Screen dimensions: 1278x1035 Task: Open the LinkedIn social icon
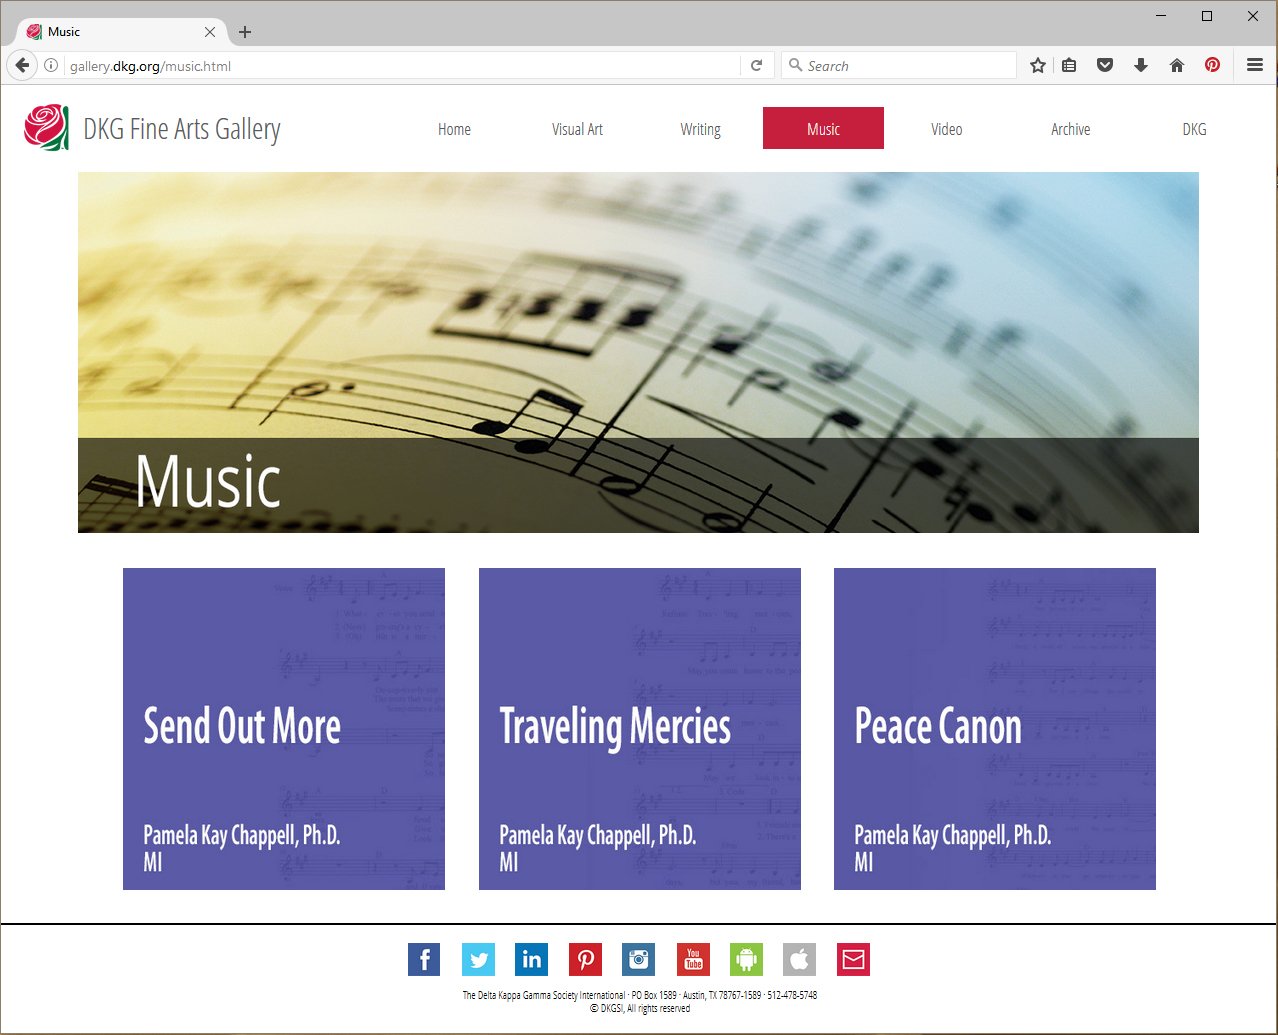(x=532, y=959)
